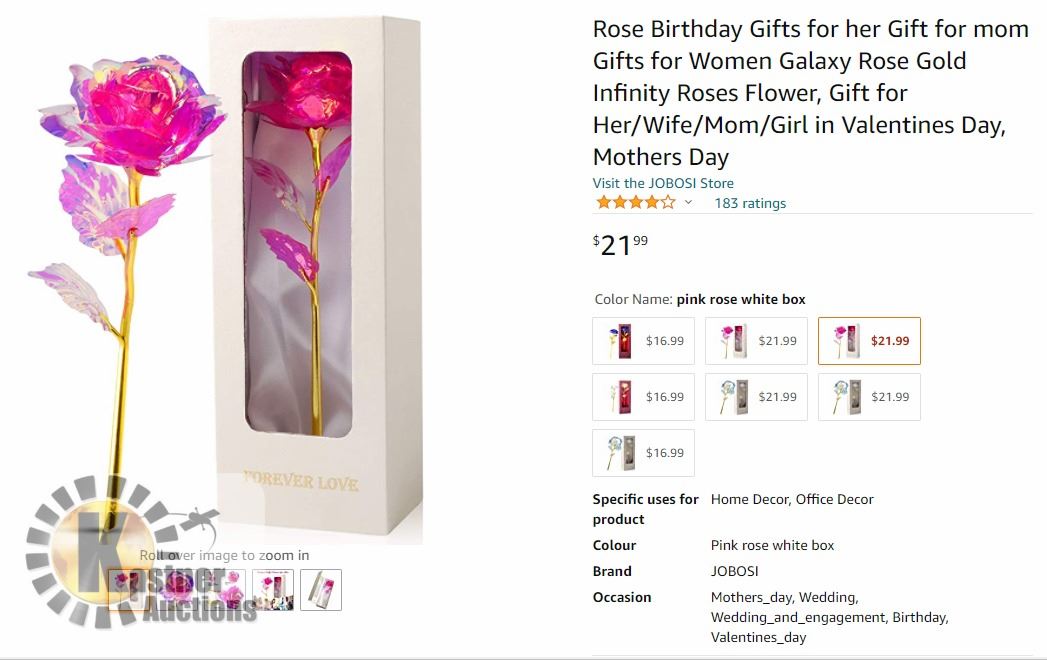The width and height of the screenshot is (1047, 660).
Task: Select the highlighted rose-with-box thumbnail
Action: pyautogui.click(x=128, y=589)
